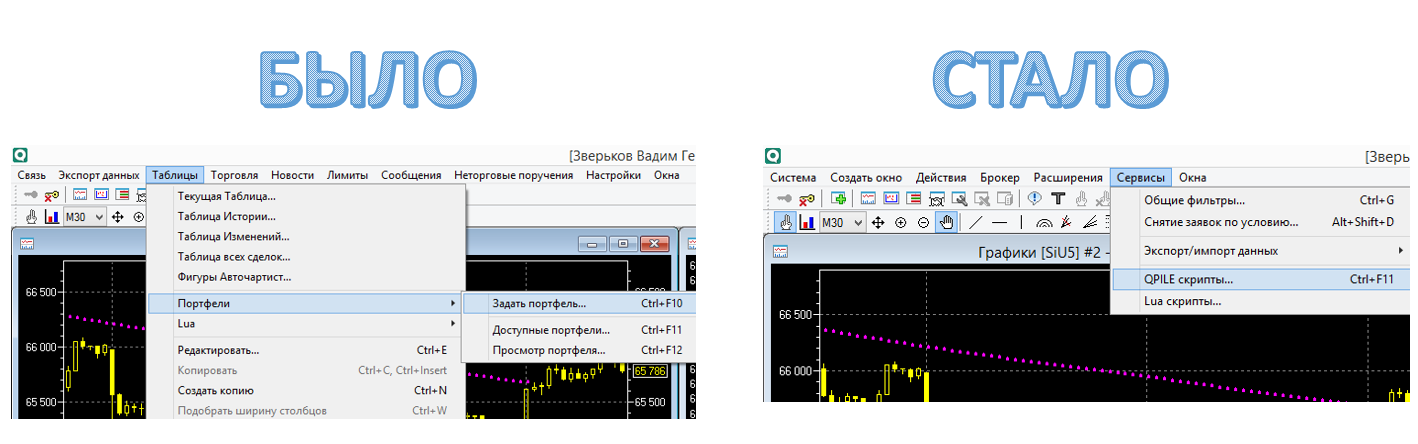Choose Фигуры Авточартист... menu entry
Viewport: 1418px width, 444px height.
tap(305, 276)
